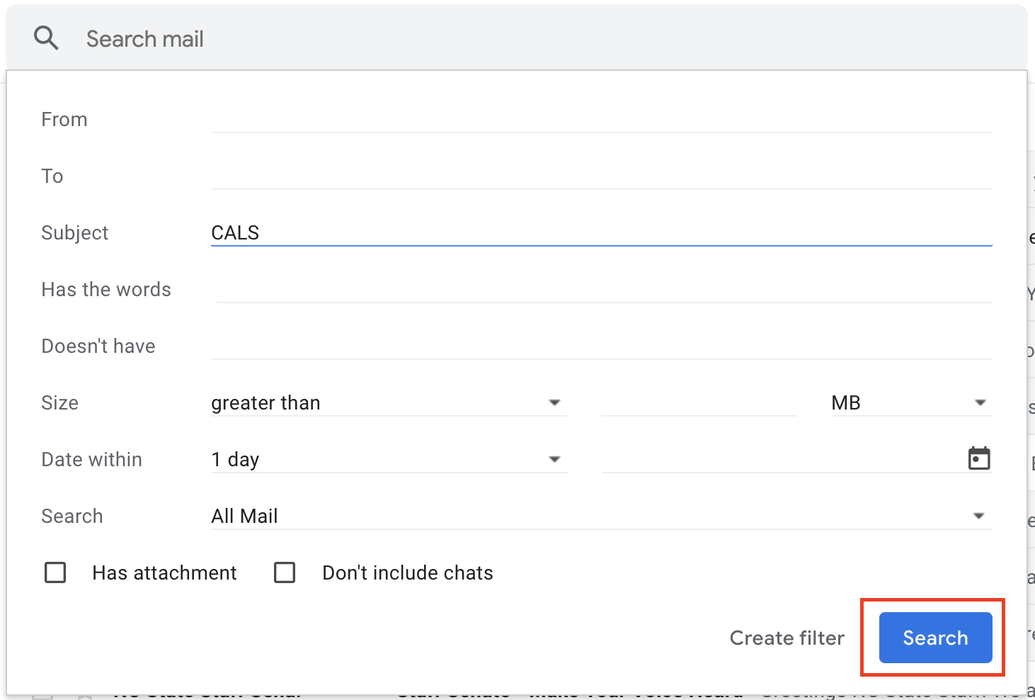The image size is (1035, 700).
Task: Click the size number input field
Action: [x=698, y=403]
